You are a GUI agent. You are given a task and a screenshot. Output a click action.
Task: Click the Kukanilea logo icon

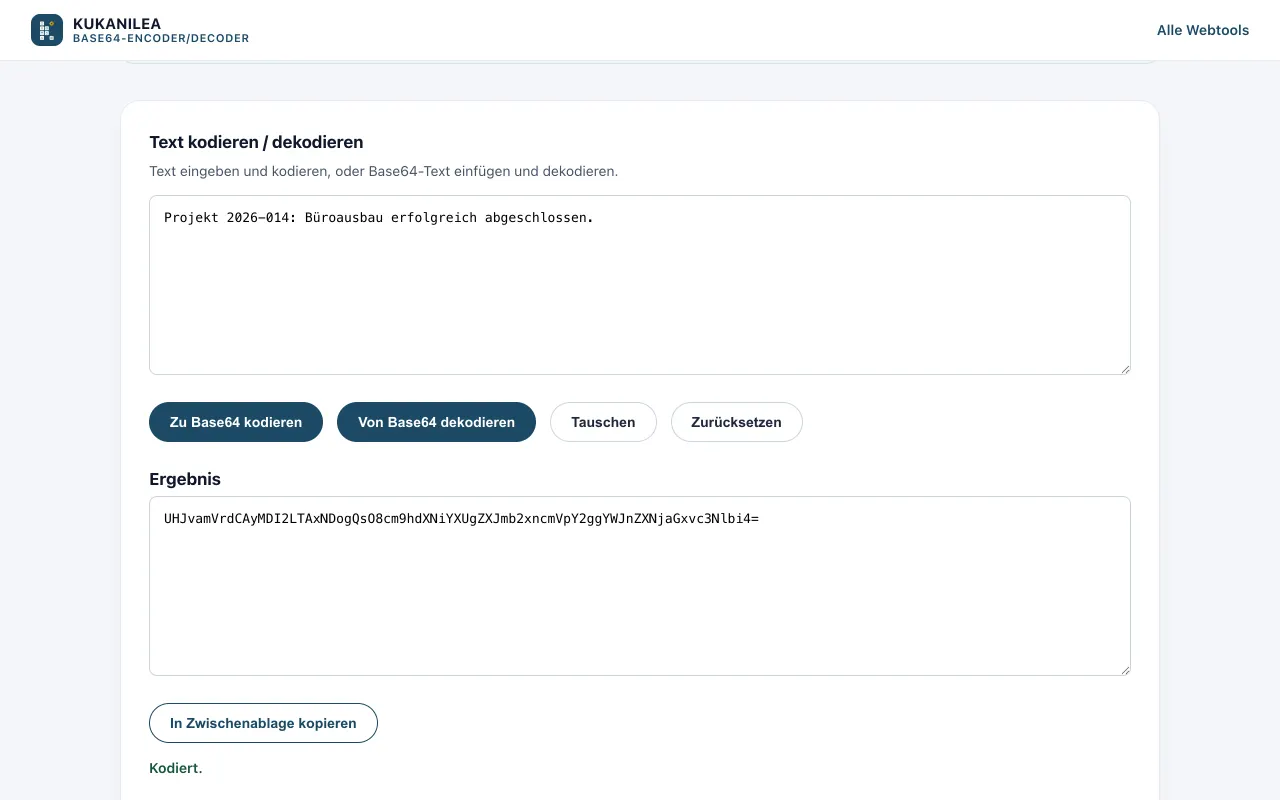pyautogui.click(x=47, y=30)
